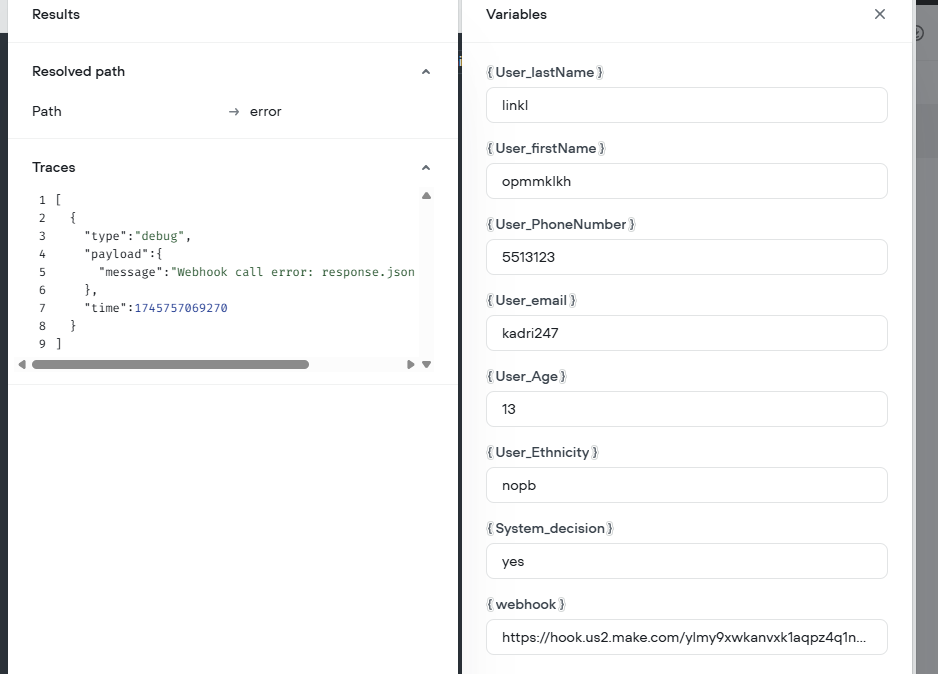This screenshot has height=674, width=938.
Task: Edit the User_email field
Action: pyautogui.click(x=687, y=333)
